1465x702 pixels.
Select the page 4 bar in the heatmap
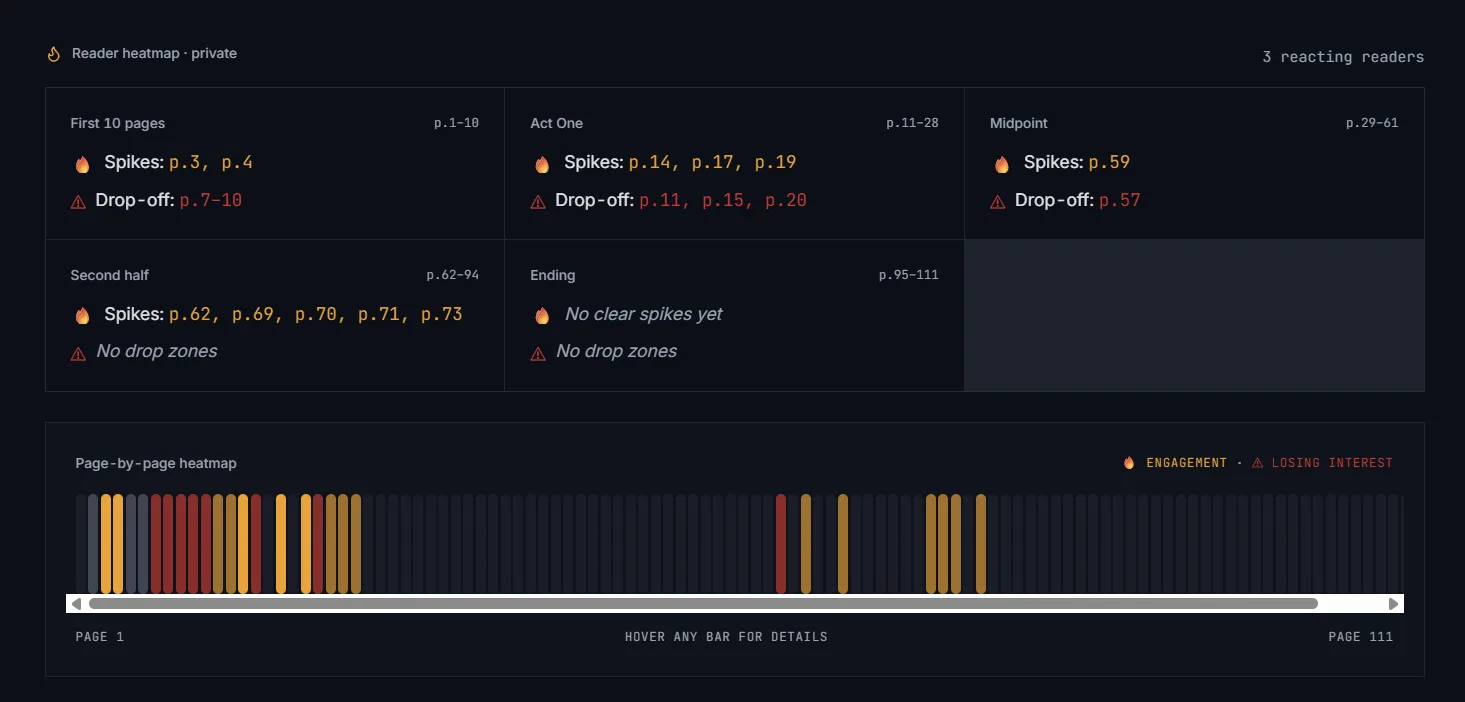pos(118,543)
